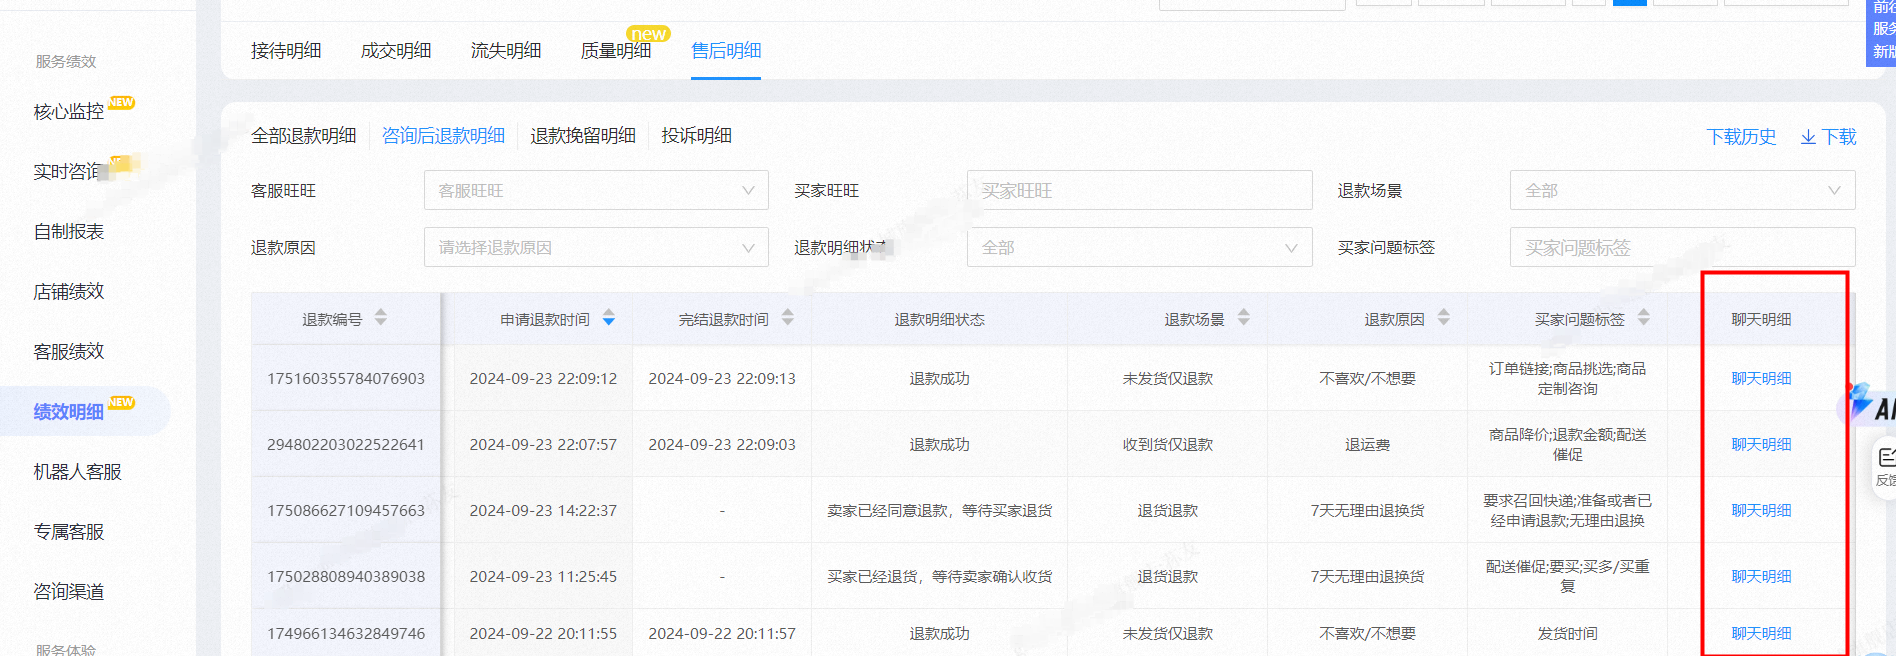Sort by 申请退款时间 column arrows

coord(609,318)
